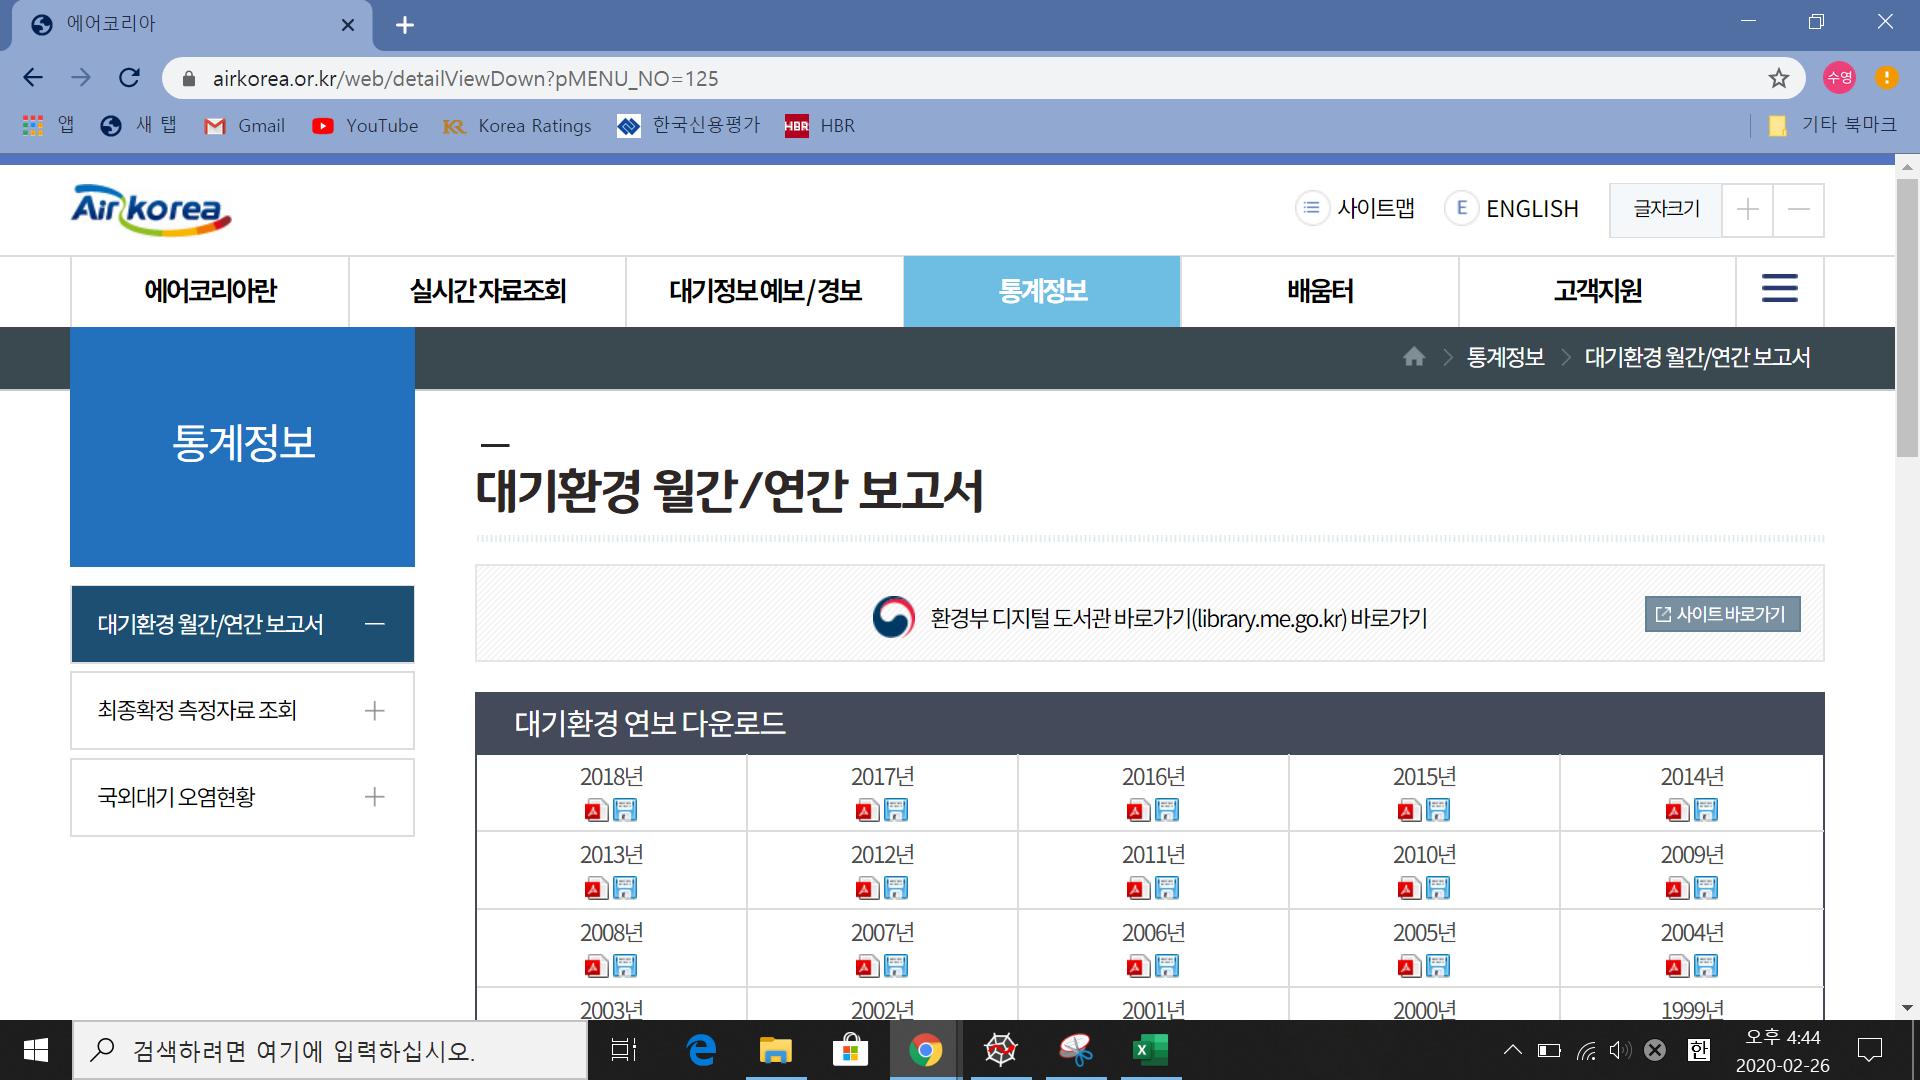
Task: Click the 2011년 save disk icon
Action: 1167,889
